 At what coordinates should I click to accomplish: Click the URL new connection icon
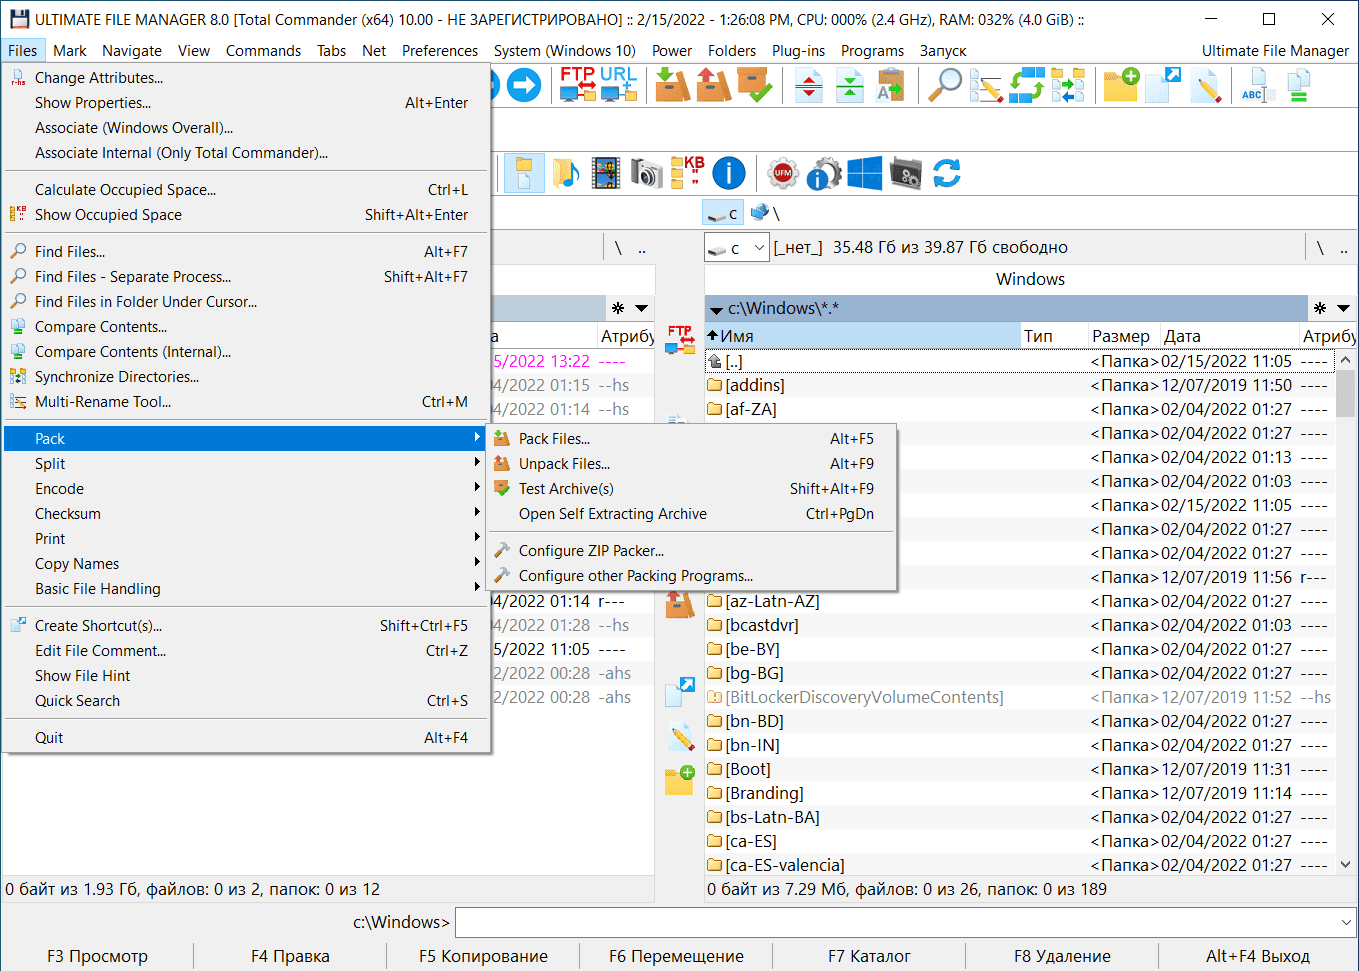619,85
